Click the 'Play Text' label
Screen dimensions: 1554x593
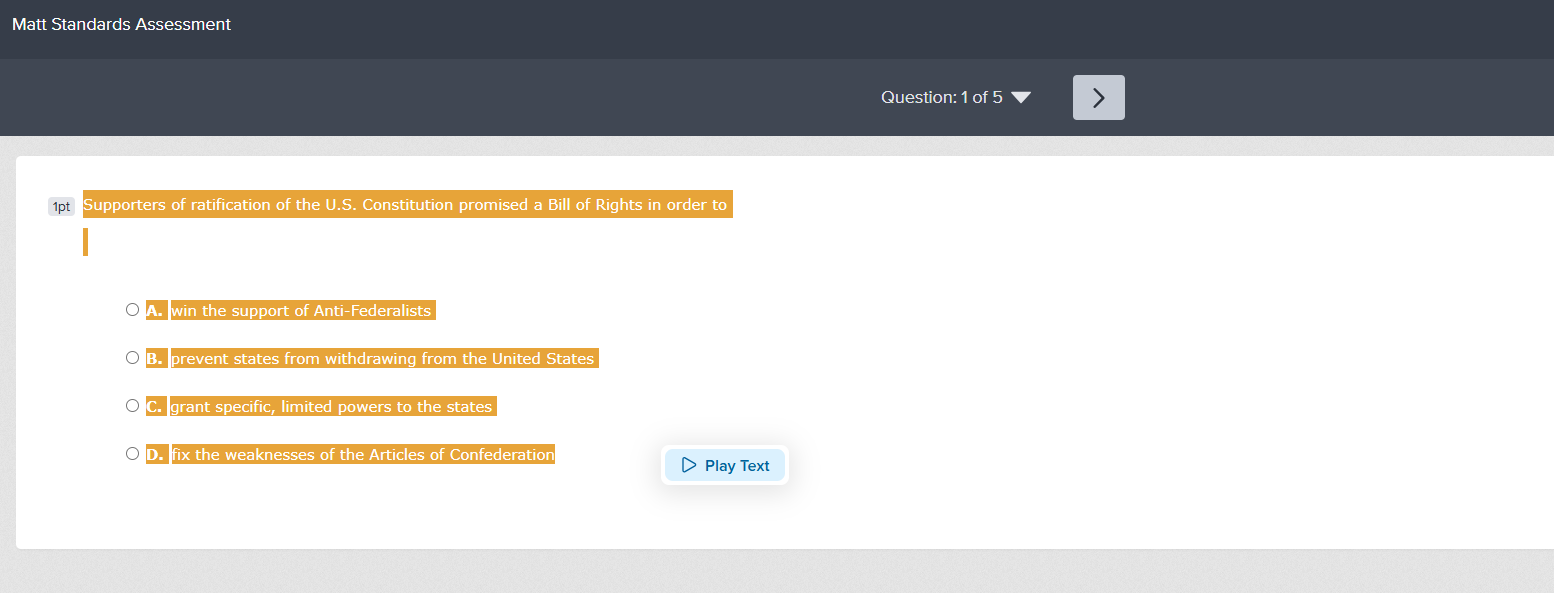pos(737,466)
